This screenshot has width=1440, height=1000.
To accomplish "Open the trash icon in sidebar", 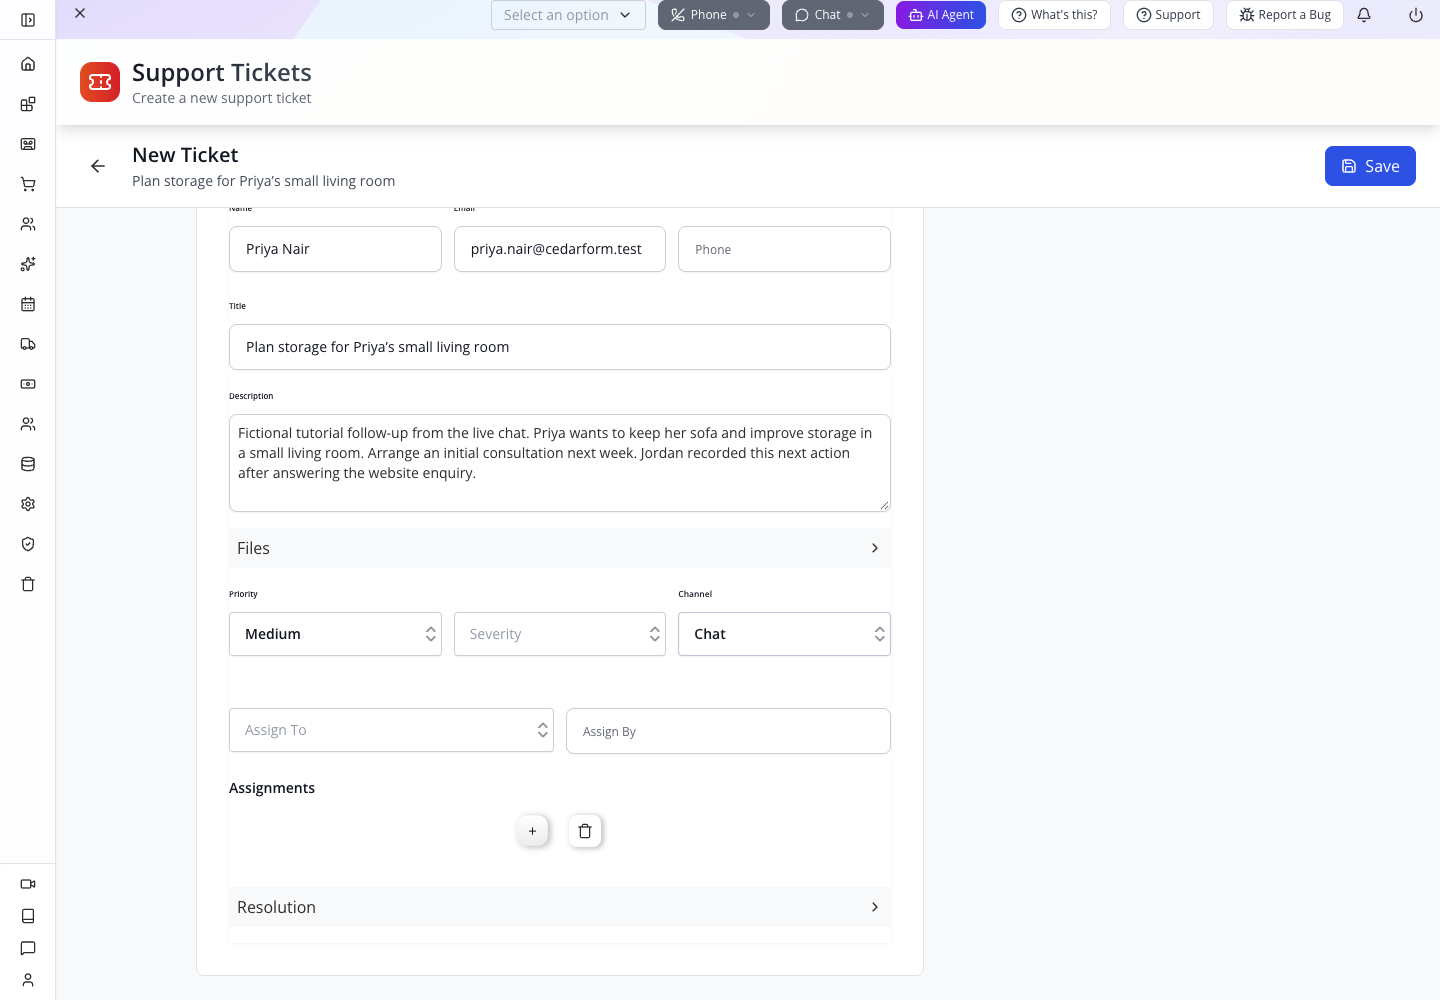I will coord(28,584).
